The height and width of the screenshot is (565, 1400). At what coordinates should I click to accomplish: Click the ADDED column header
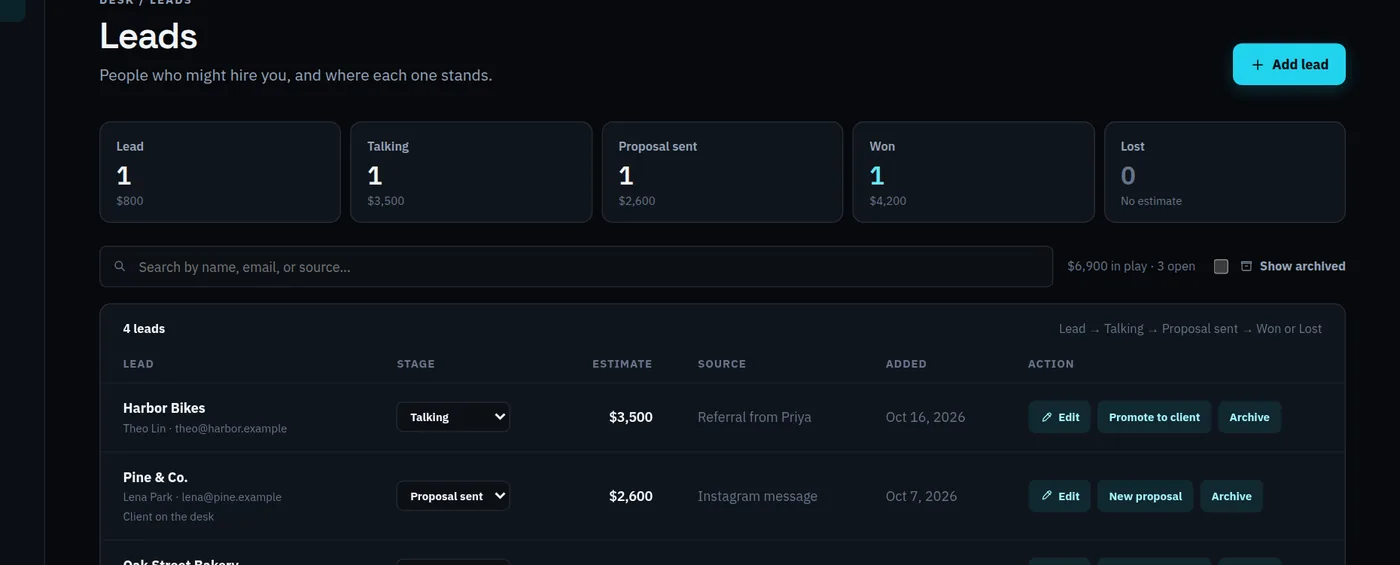(x=906, y=364)
